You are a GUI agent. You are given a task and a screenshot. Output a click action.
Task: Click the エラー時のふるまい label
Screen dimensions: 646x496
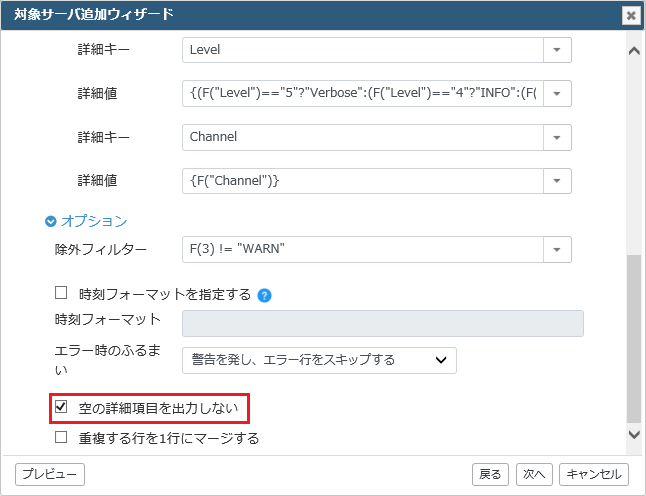coord(108,360)
